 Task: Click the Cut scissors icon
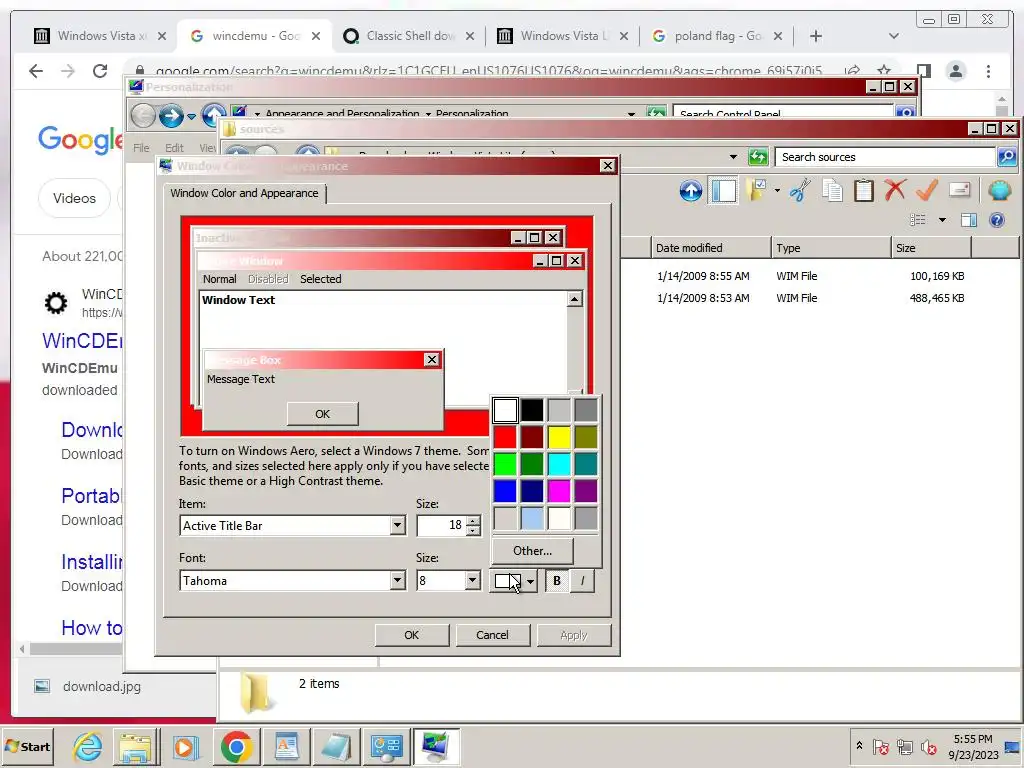[799, 191]
